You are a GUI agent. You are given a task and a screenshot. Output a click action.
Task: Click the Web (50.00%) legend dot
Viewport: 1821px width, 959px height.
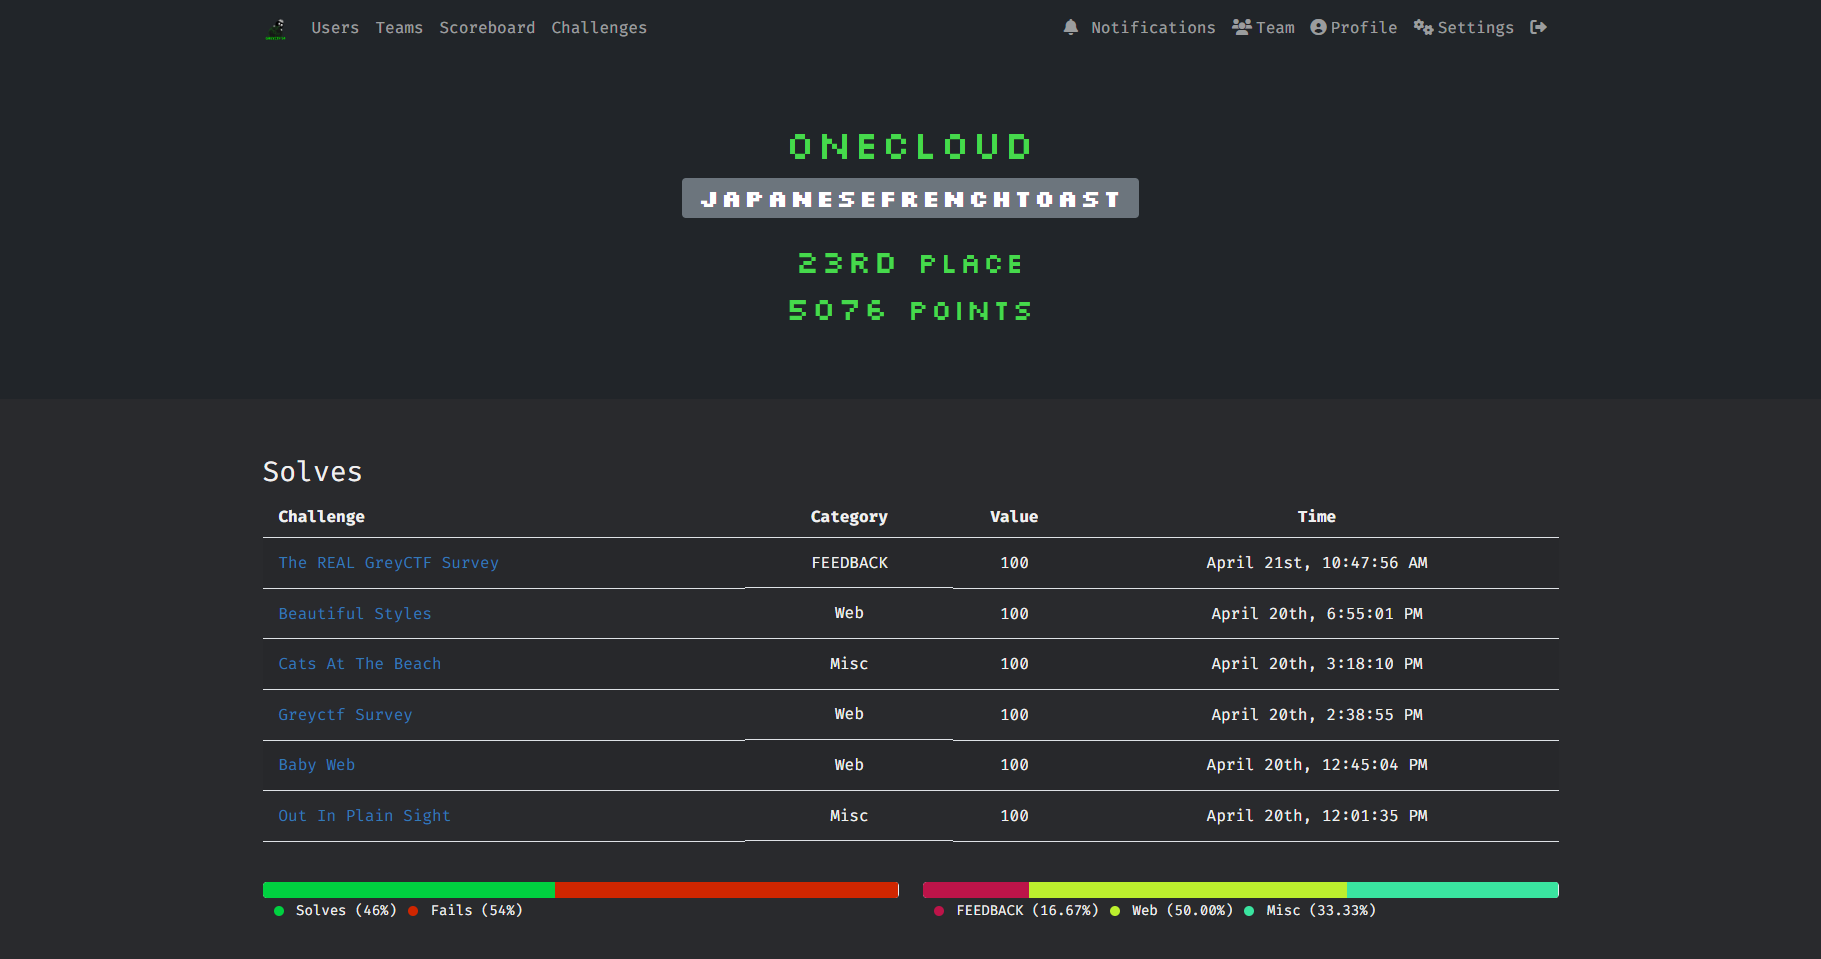coord(1115,911)
